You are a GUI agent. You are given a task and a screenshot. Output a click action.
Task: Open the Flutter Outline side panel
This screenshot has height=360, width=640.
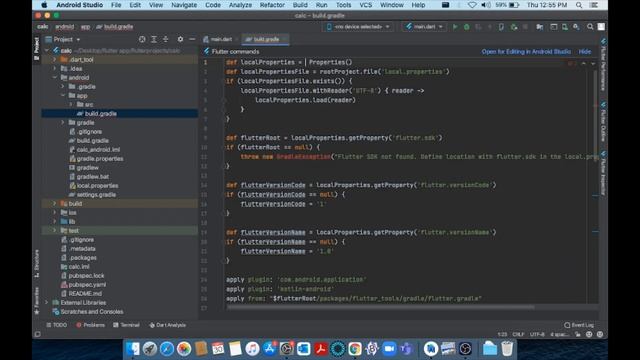pyautogui.click(x=603, y=122)
